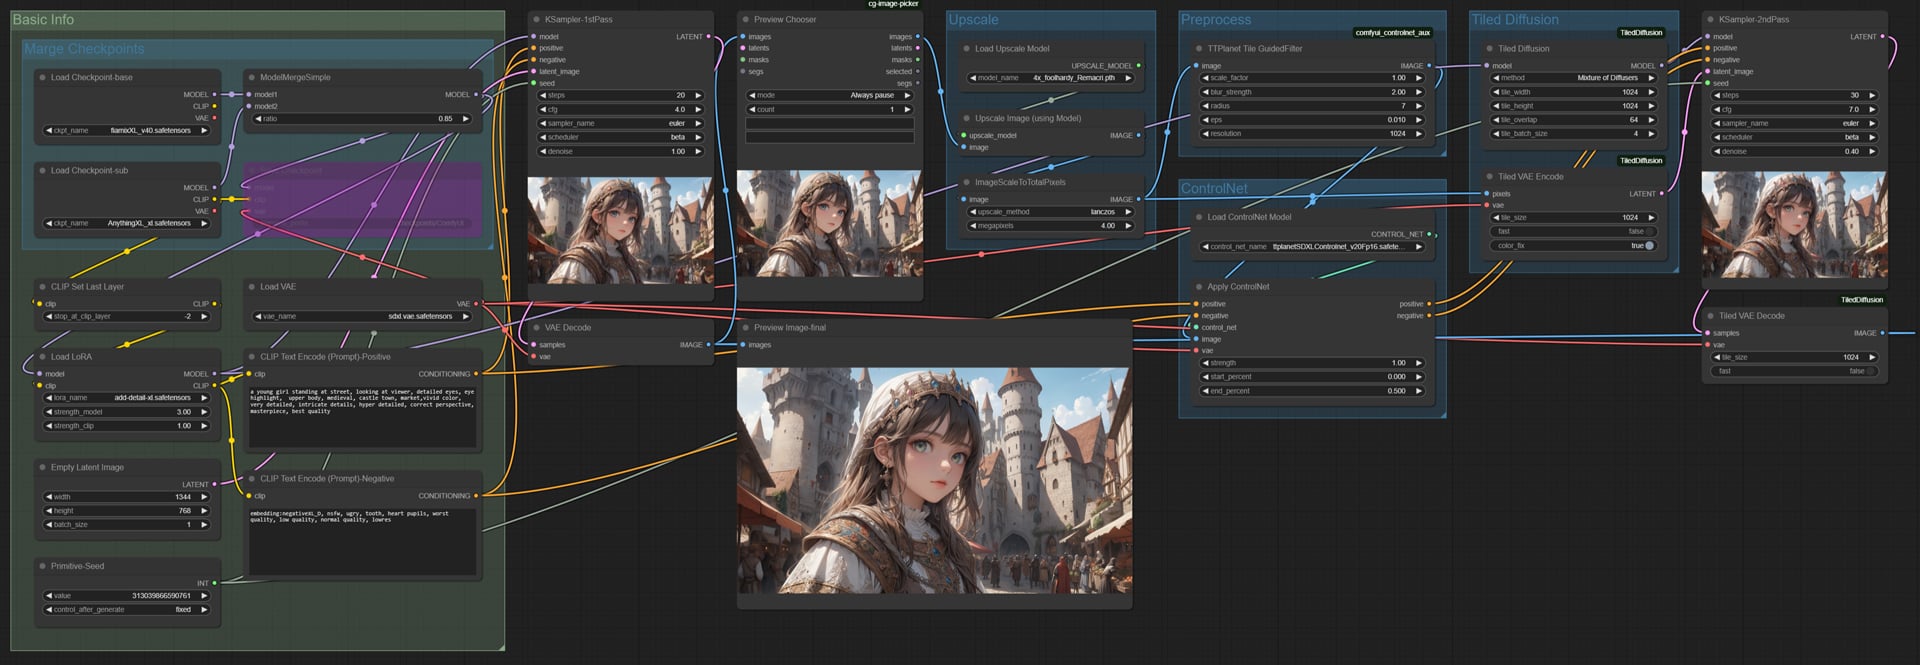Collapse the Preview Chooser node with its title dot
This screenshot has height=665, width=1920.
tap(745, 19)
